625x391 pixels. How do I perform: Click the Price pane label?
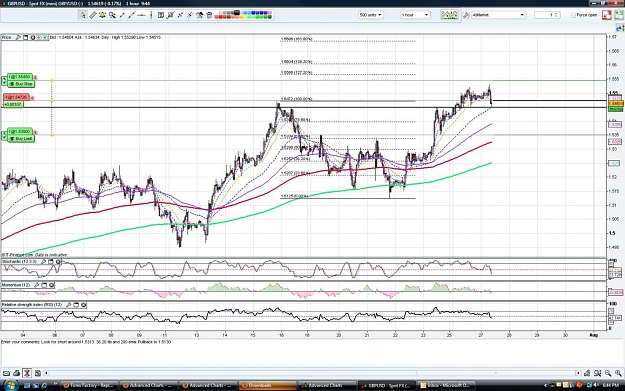click(6, 37)
